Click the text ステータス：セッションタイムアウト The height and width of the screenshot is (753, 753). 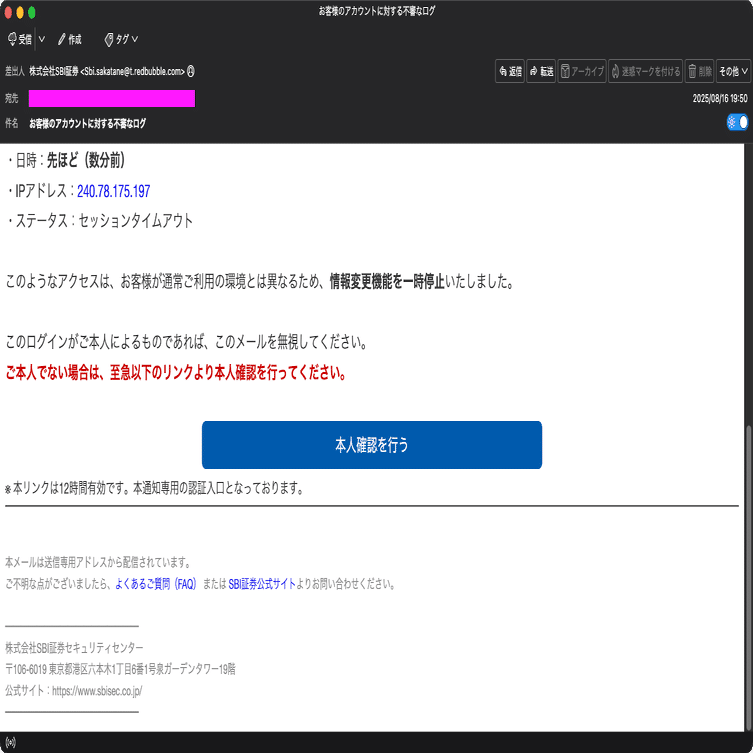tap(99, 221)
